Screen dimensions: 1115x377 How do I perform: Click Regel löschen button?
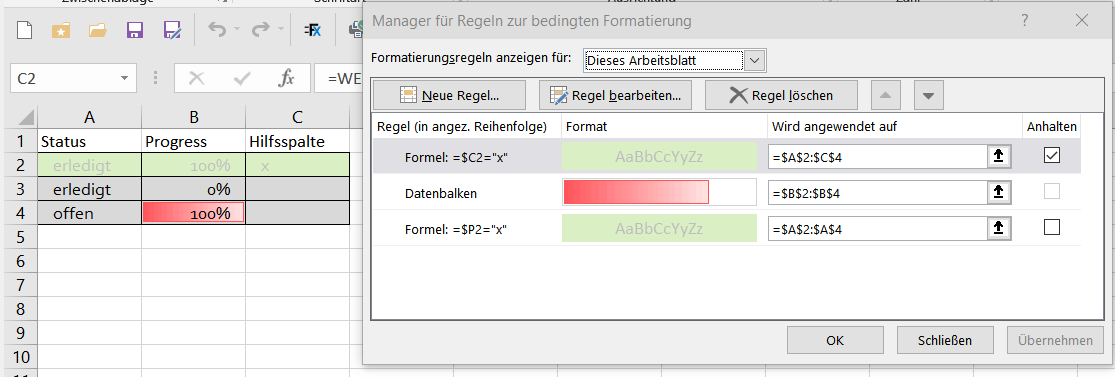(x=781, y=95)
